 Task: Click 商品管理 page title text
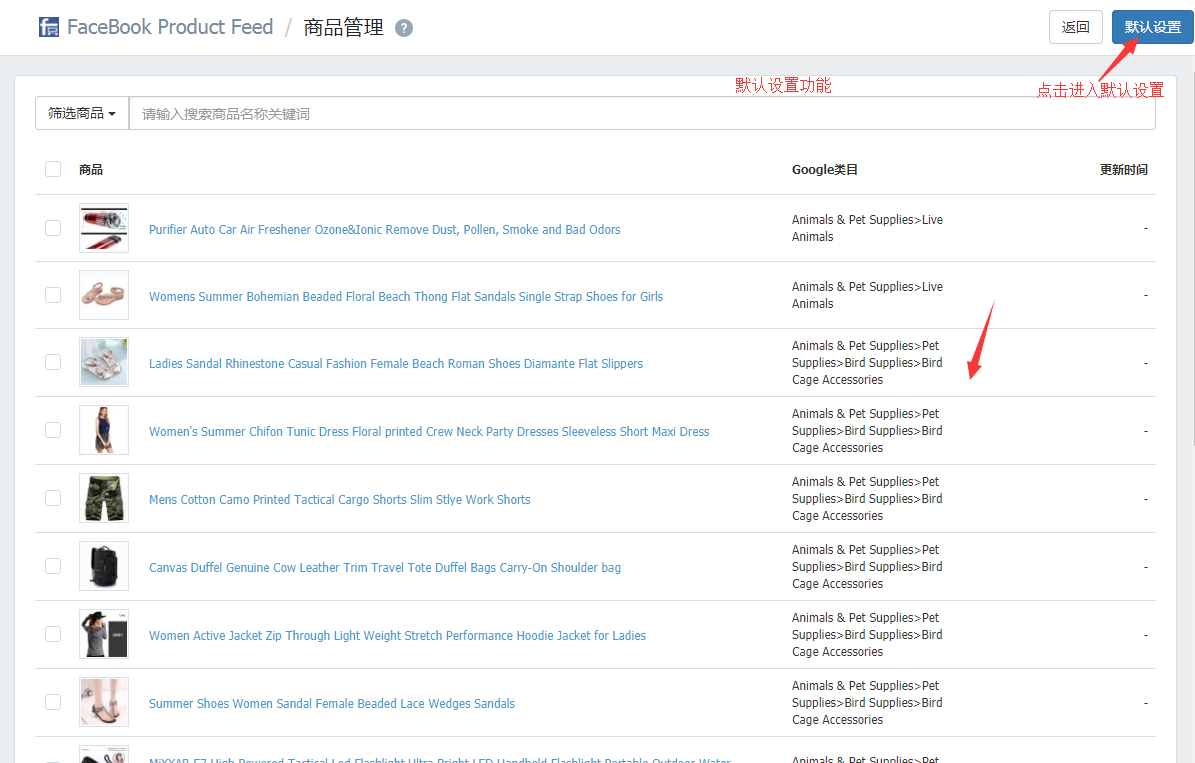(x=344, y=27)
